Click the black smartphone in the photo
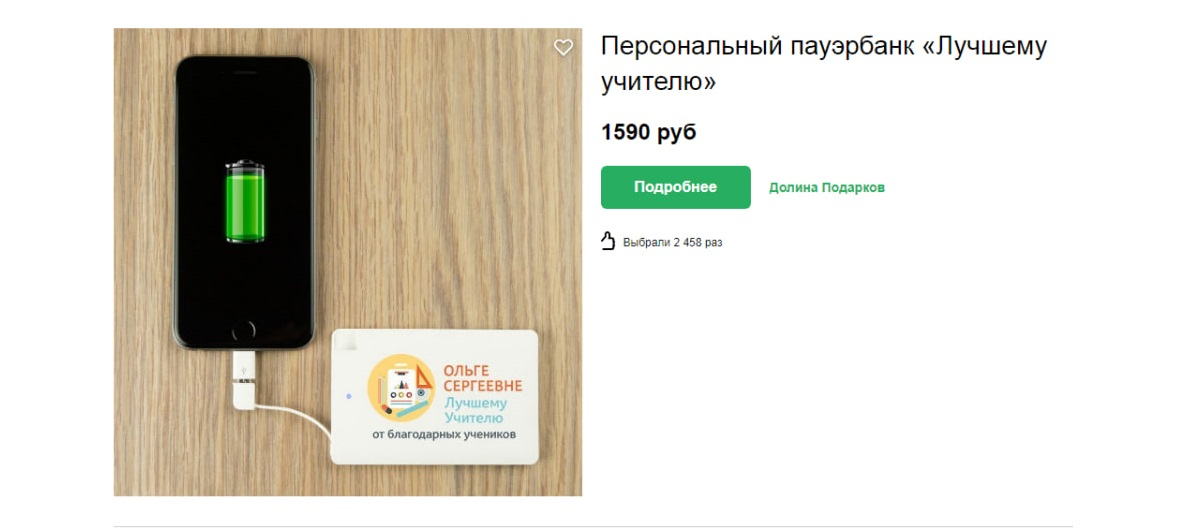 [x=244, y=202]
